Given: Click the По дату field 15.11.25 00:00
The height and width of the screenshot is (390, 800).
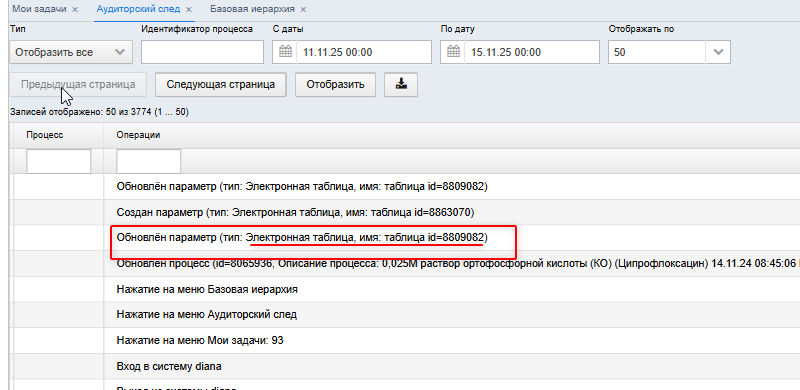Looking at the screenshot, I should [532, 52].
